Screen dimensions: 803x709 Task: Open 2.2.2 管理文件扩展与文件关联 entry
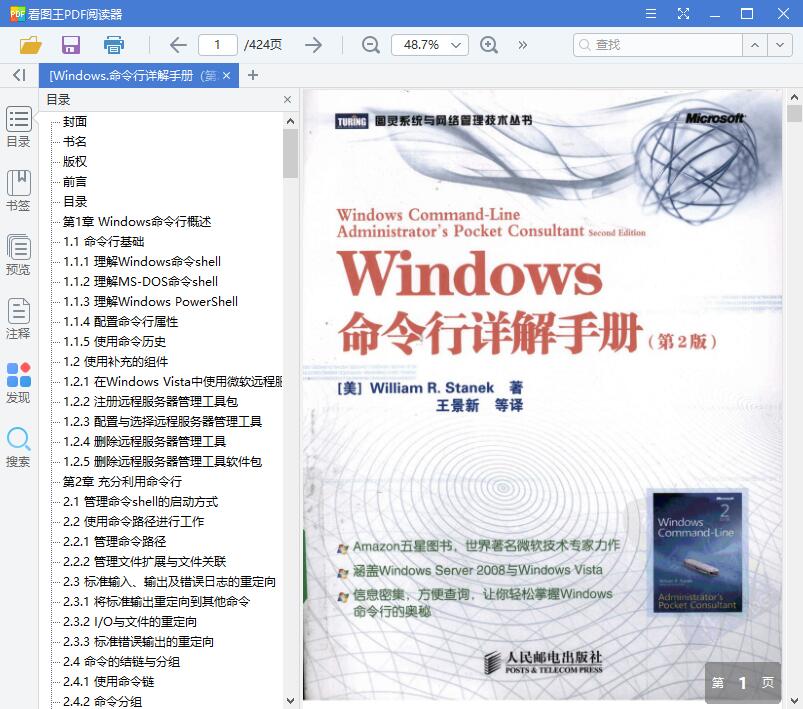click(x=144, y=561)
